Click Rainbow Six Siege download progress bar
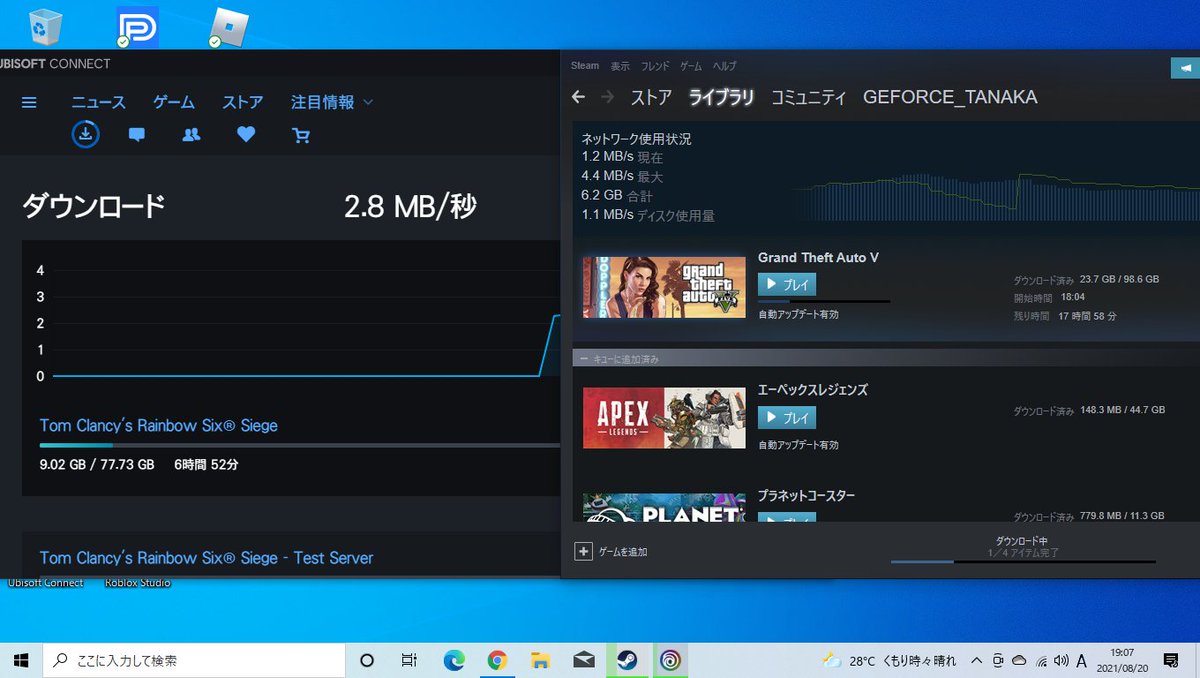Image resolution: width=1200 pixels, height=678 pixels. pyautogui.click(x=299, y=445)
